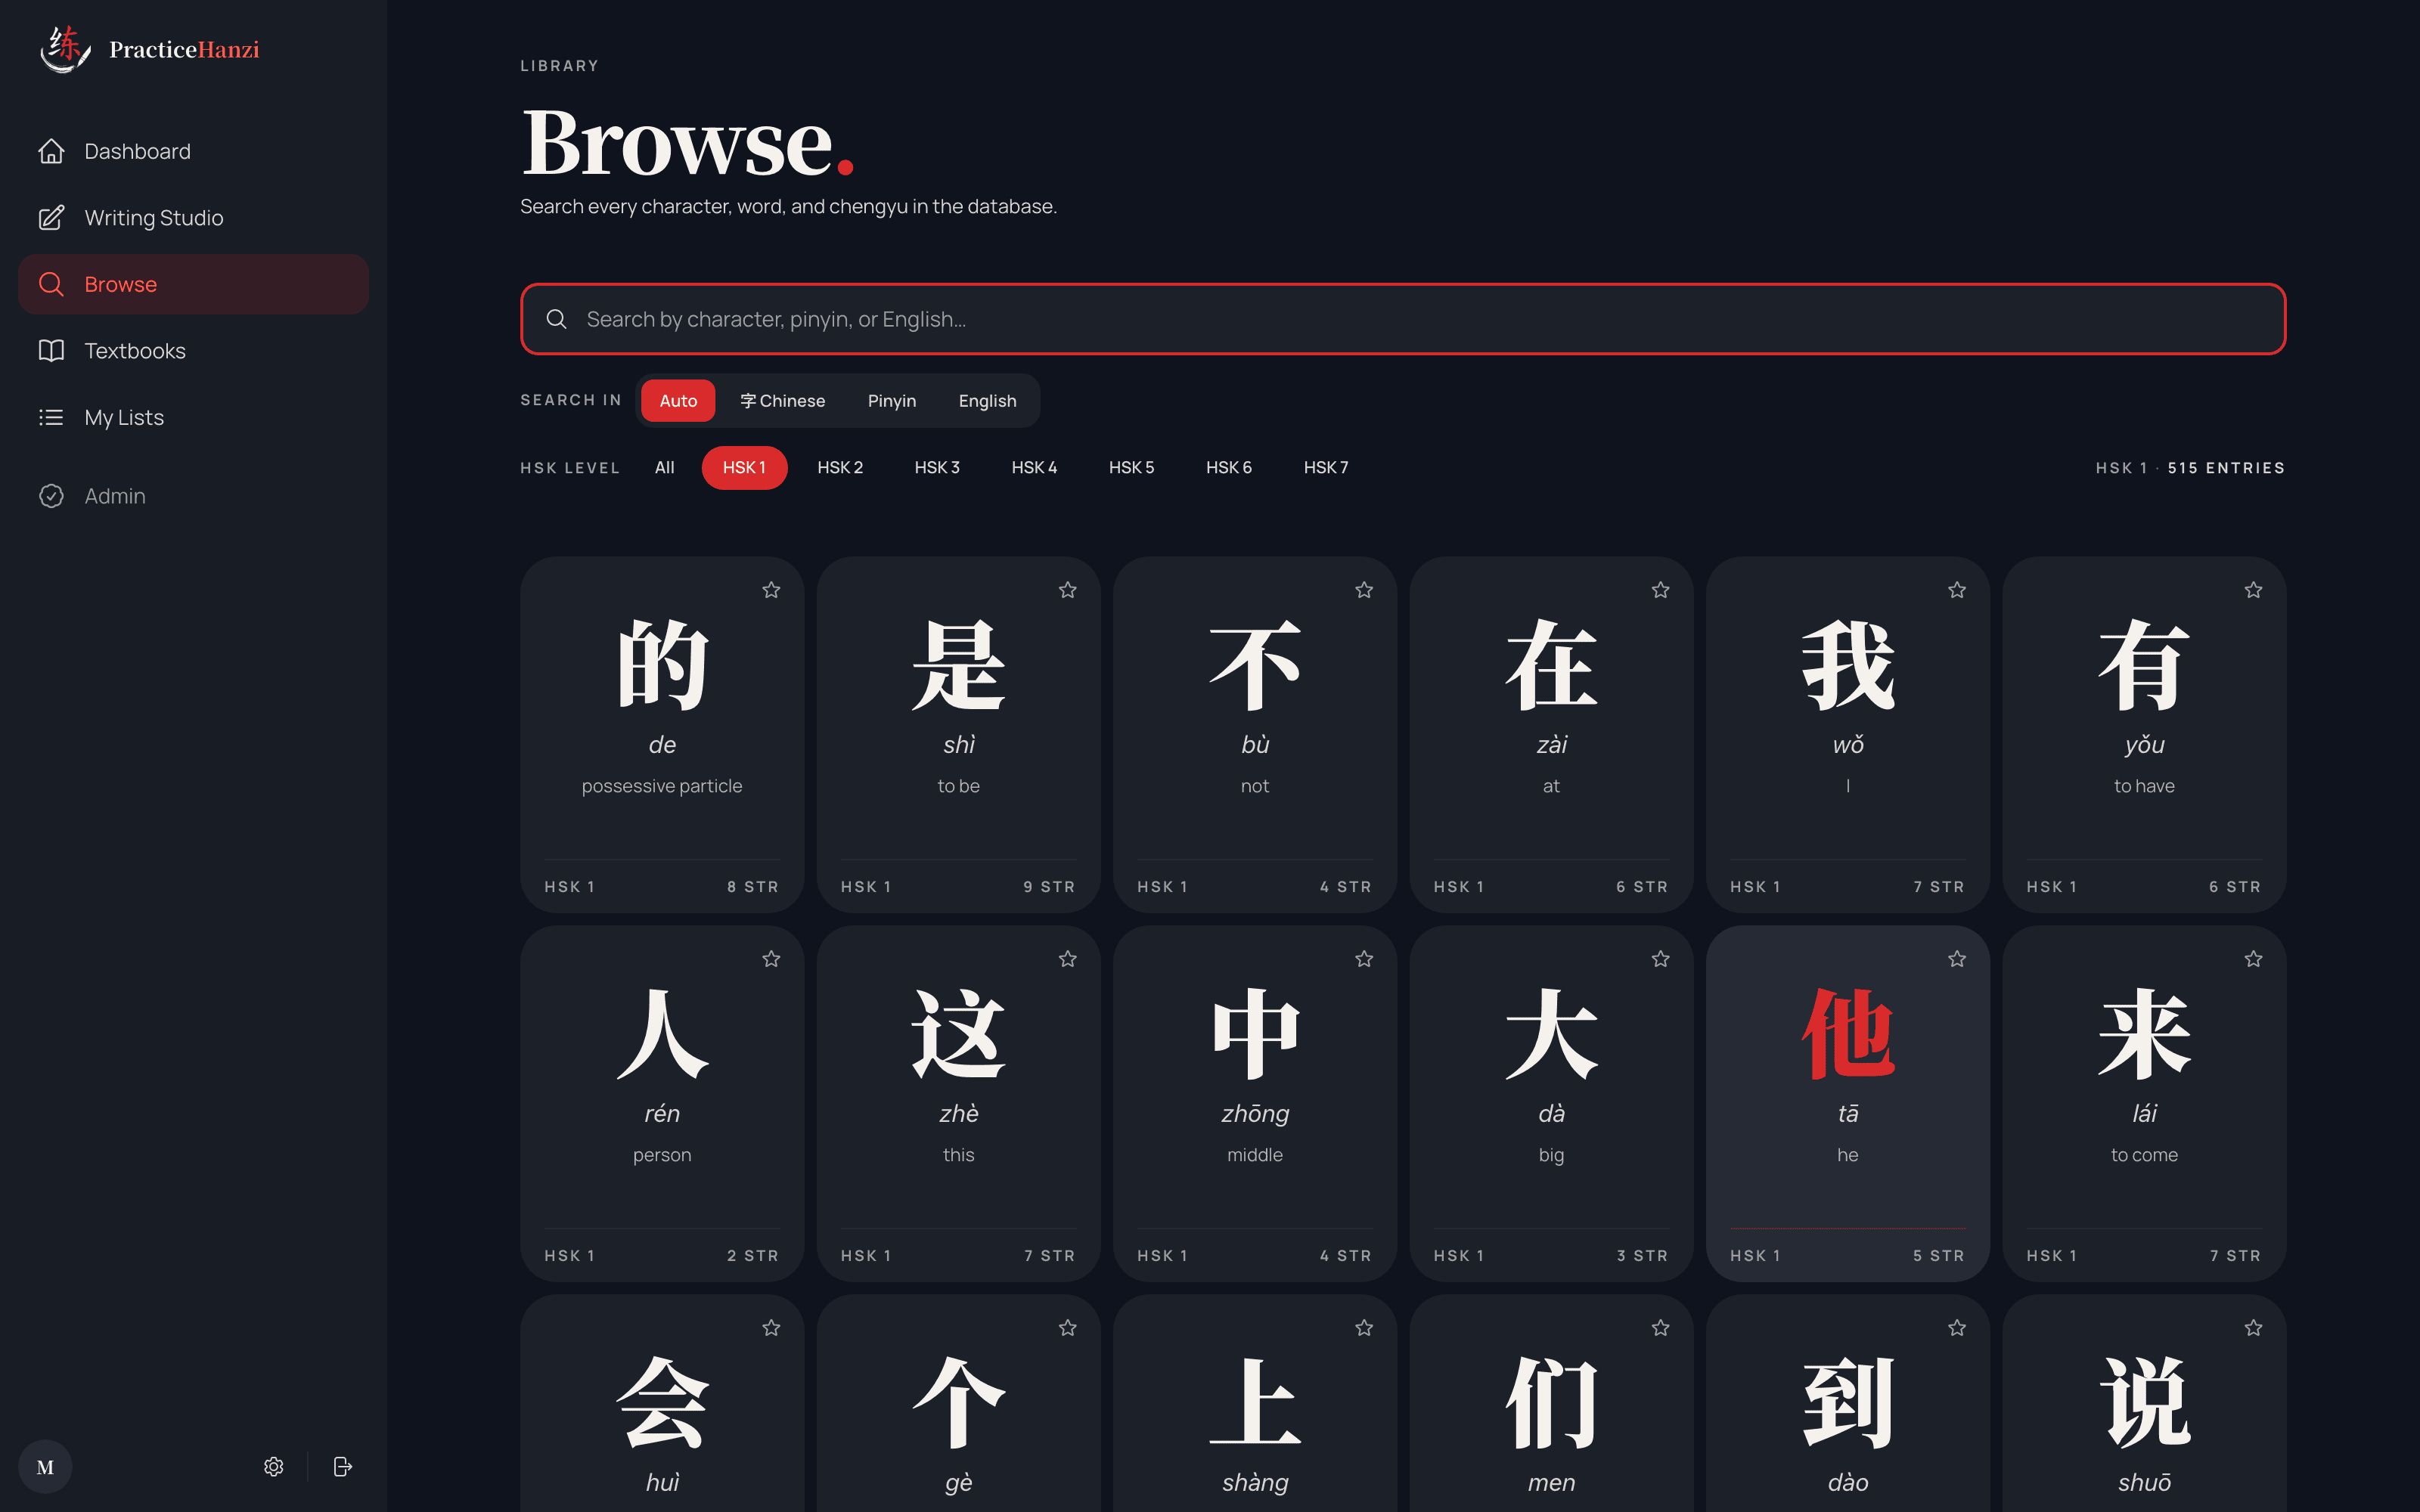The image size is (2420, 1512).
Task: Focus the search by character input field
Action: point(1403,319)
